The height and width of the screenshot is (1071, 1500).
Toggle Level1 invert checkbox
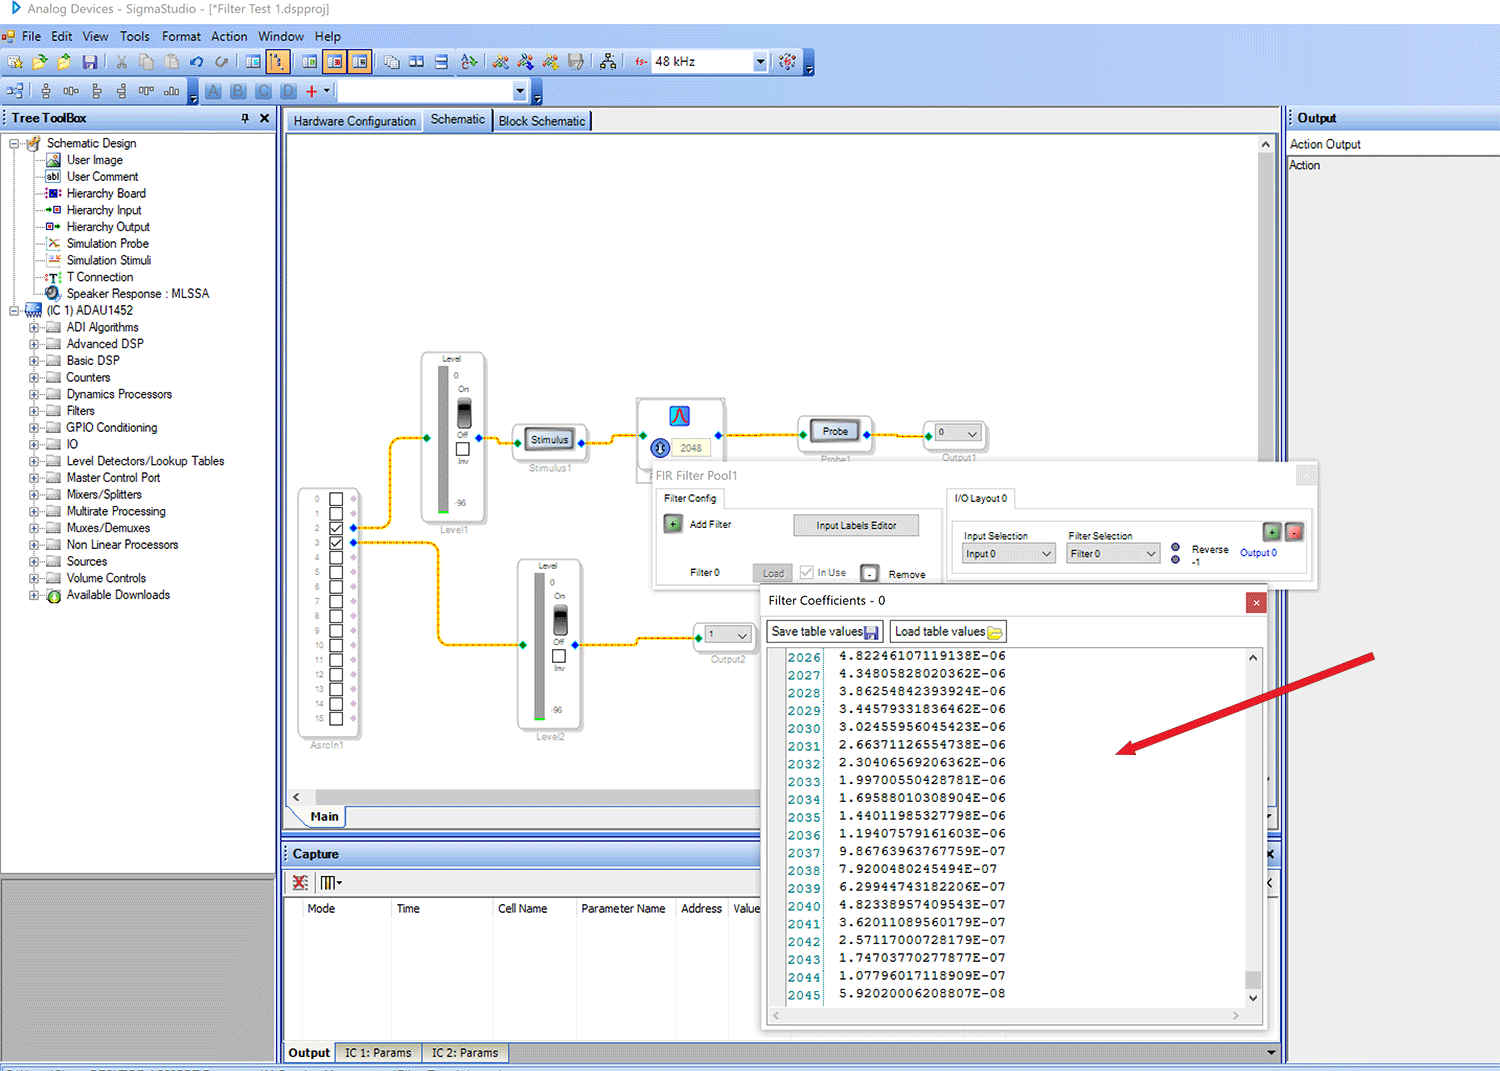click(463, 449)
